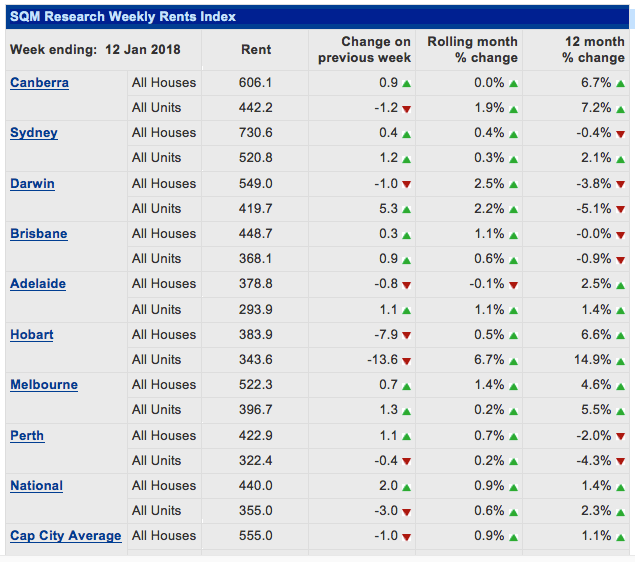The width and height of the screenshot is (635, 562).
Task: Select Darwin houses rent value 549.0
Action: pyautogui.click(x=256, y=183)
